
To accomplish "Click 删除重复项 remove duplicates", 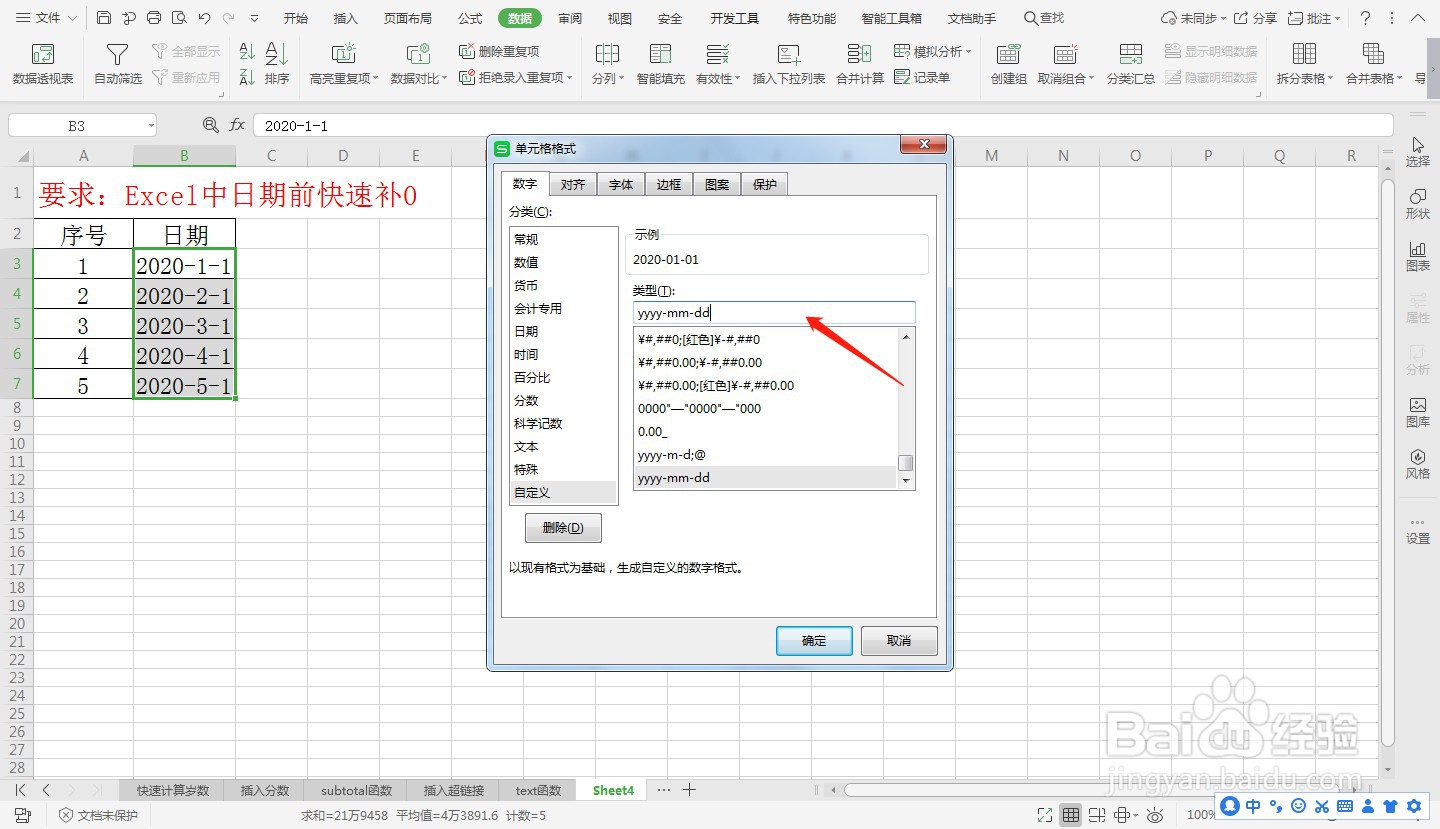I will tap(499, 52).
